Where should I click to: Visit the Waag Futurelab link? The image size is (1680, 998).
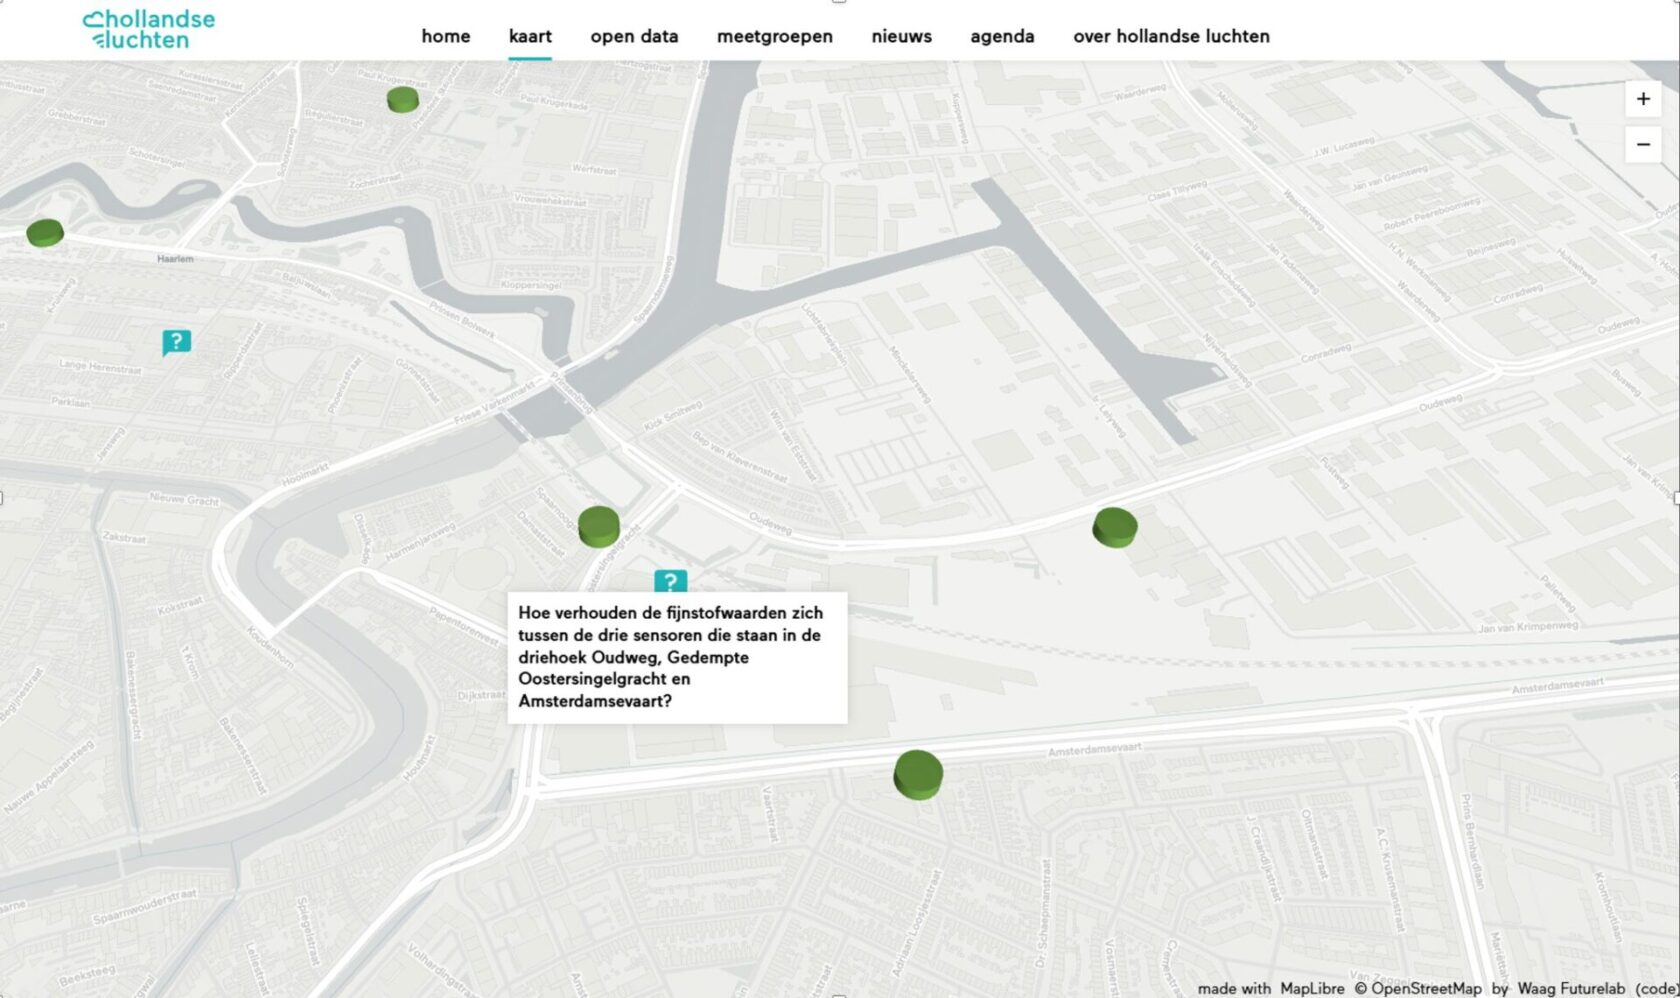click(1571, 988)
